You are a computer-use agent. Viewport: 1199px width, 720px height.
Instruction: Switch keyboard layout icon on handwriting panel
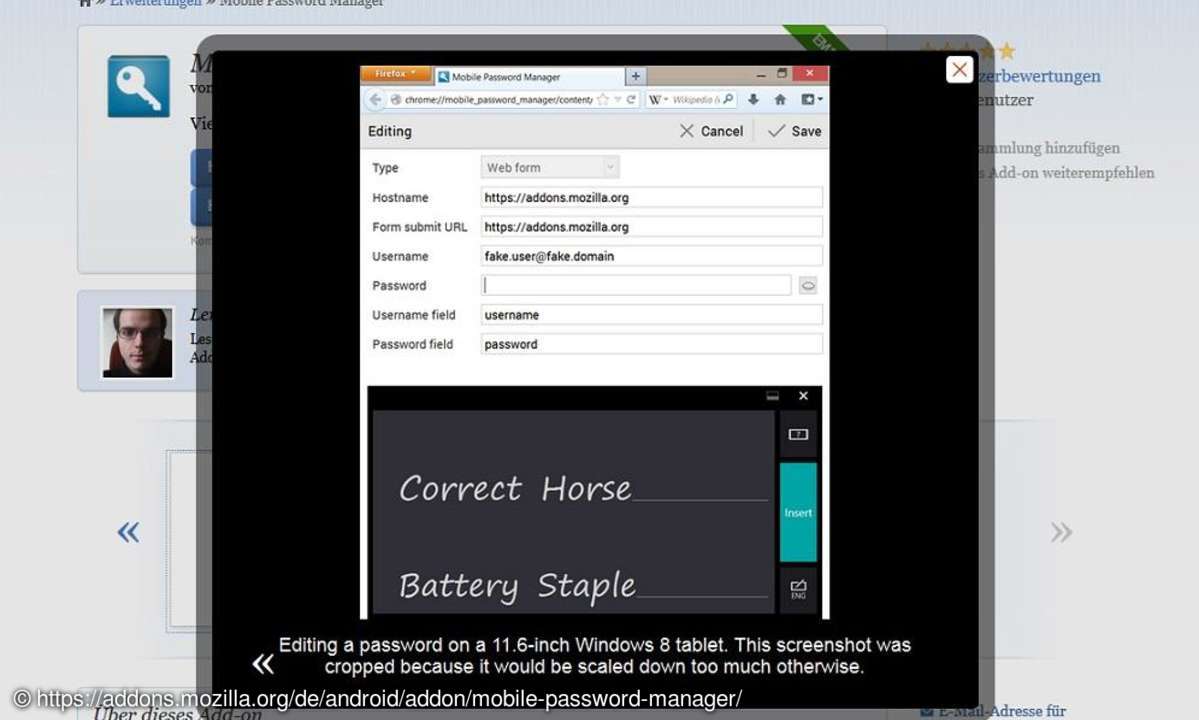pyautogui.click(x=798, y=434)
